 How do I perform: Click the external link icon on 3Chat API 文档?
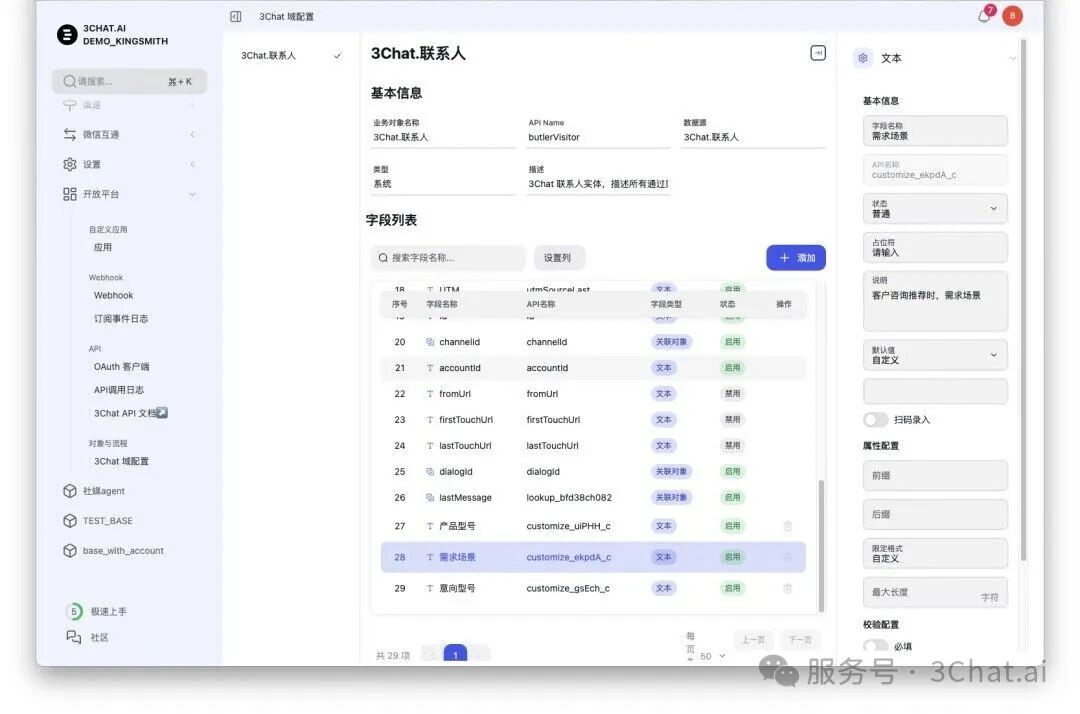click(x=162, y=413)
